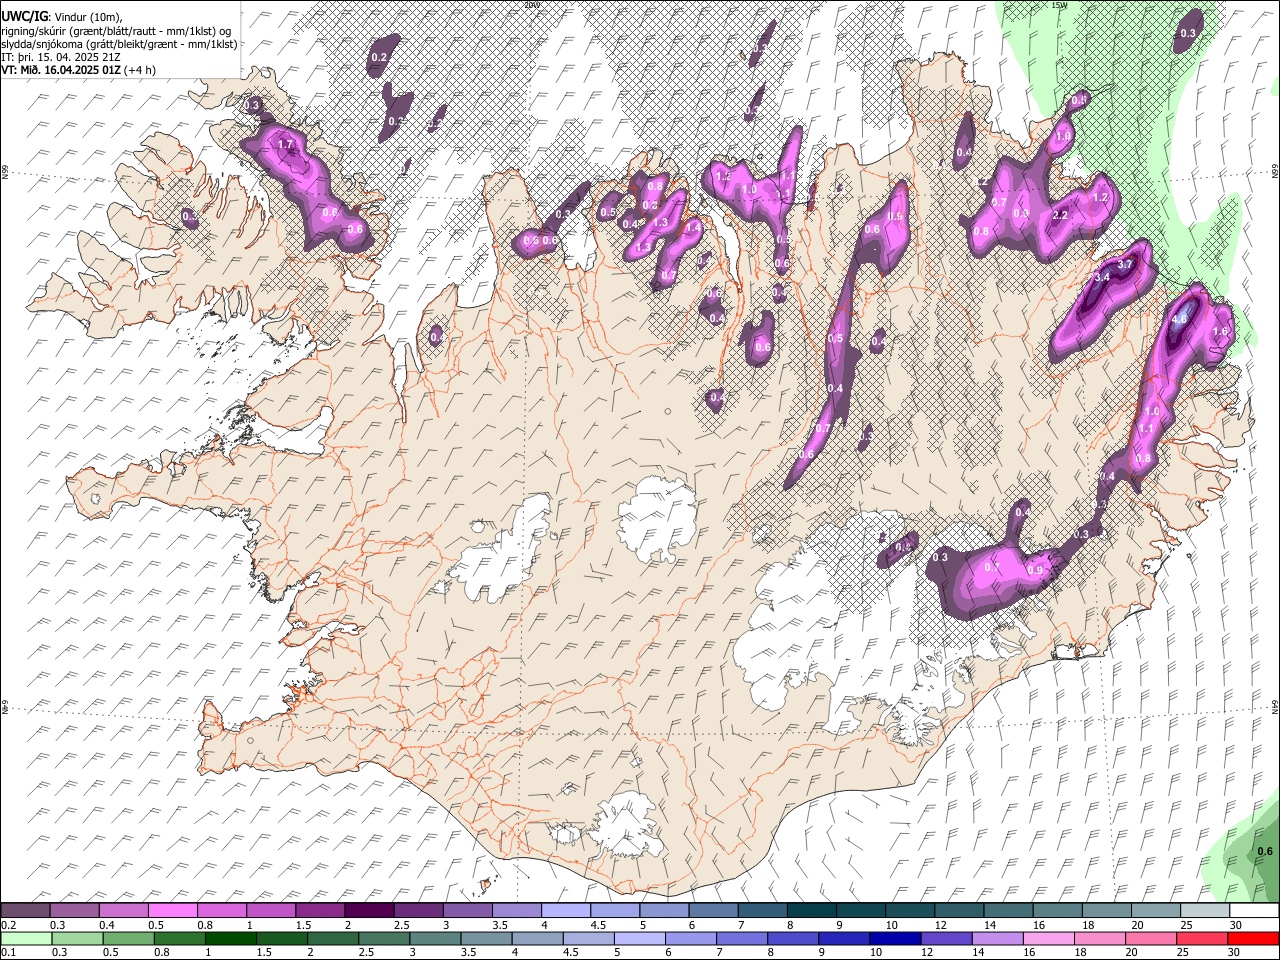The height and width of the screenshot is (960, 1280).
Task: Click palest green lower swatch labeled 0.1
Action: point(27,938)
